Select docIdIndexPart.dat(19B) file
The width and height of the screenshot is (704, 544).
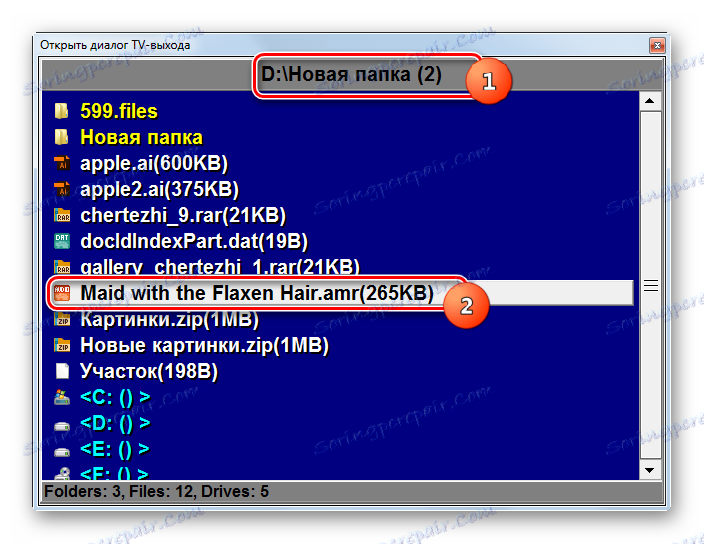(x=194, y=241)
